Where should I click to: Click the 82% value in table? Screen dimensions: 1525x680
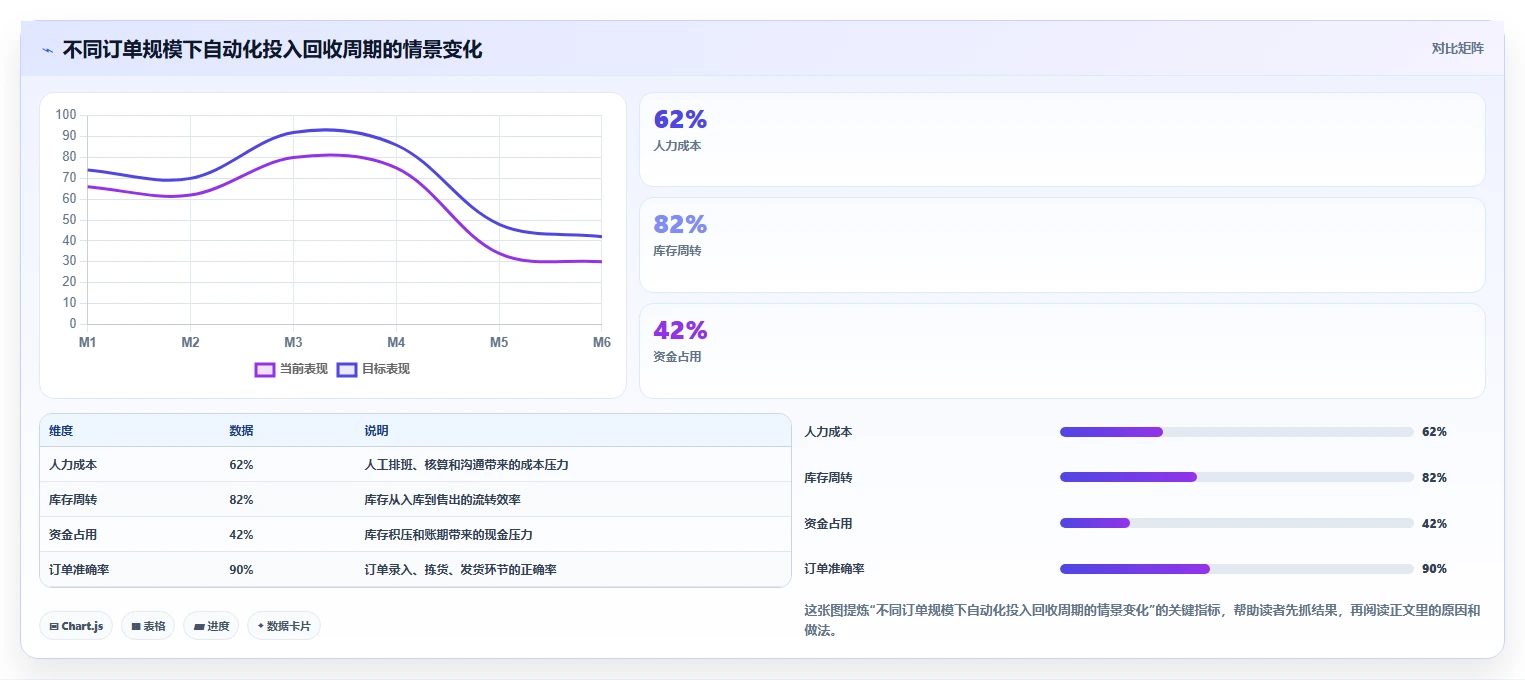[x=241, y=500]
